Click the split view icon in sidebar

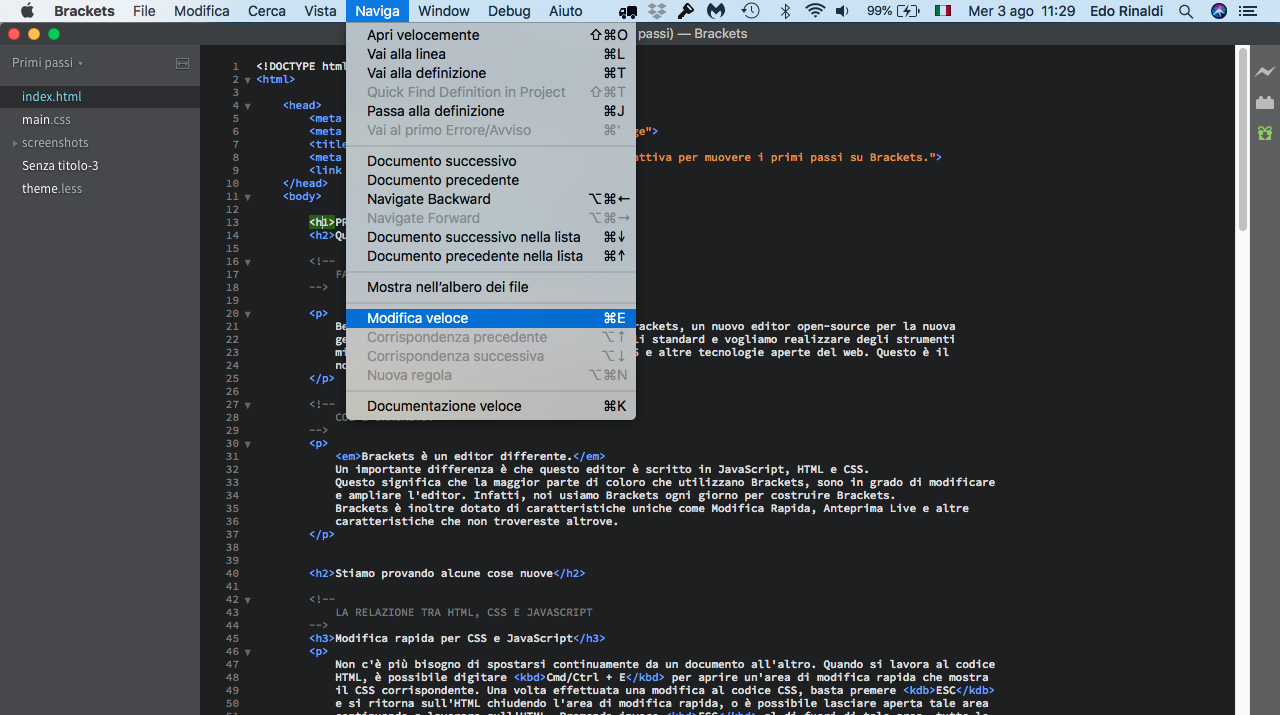coord(182,63)
